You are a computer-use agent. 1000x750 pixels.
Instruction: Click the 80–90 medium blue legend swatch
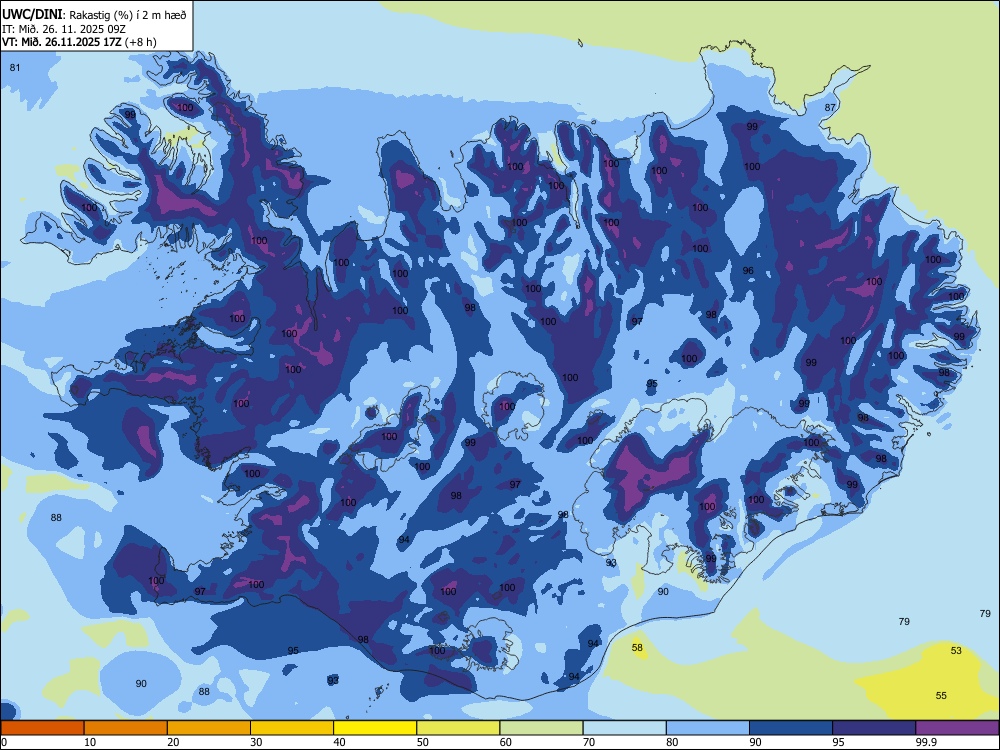pyautogui.click(x=708, y=728)
